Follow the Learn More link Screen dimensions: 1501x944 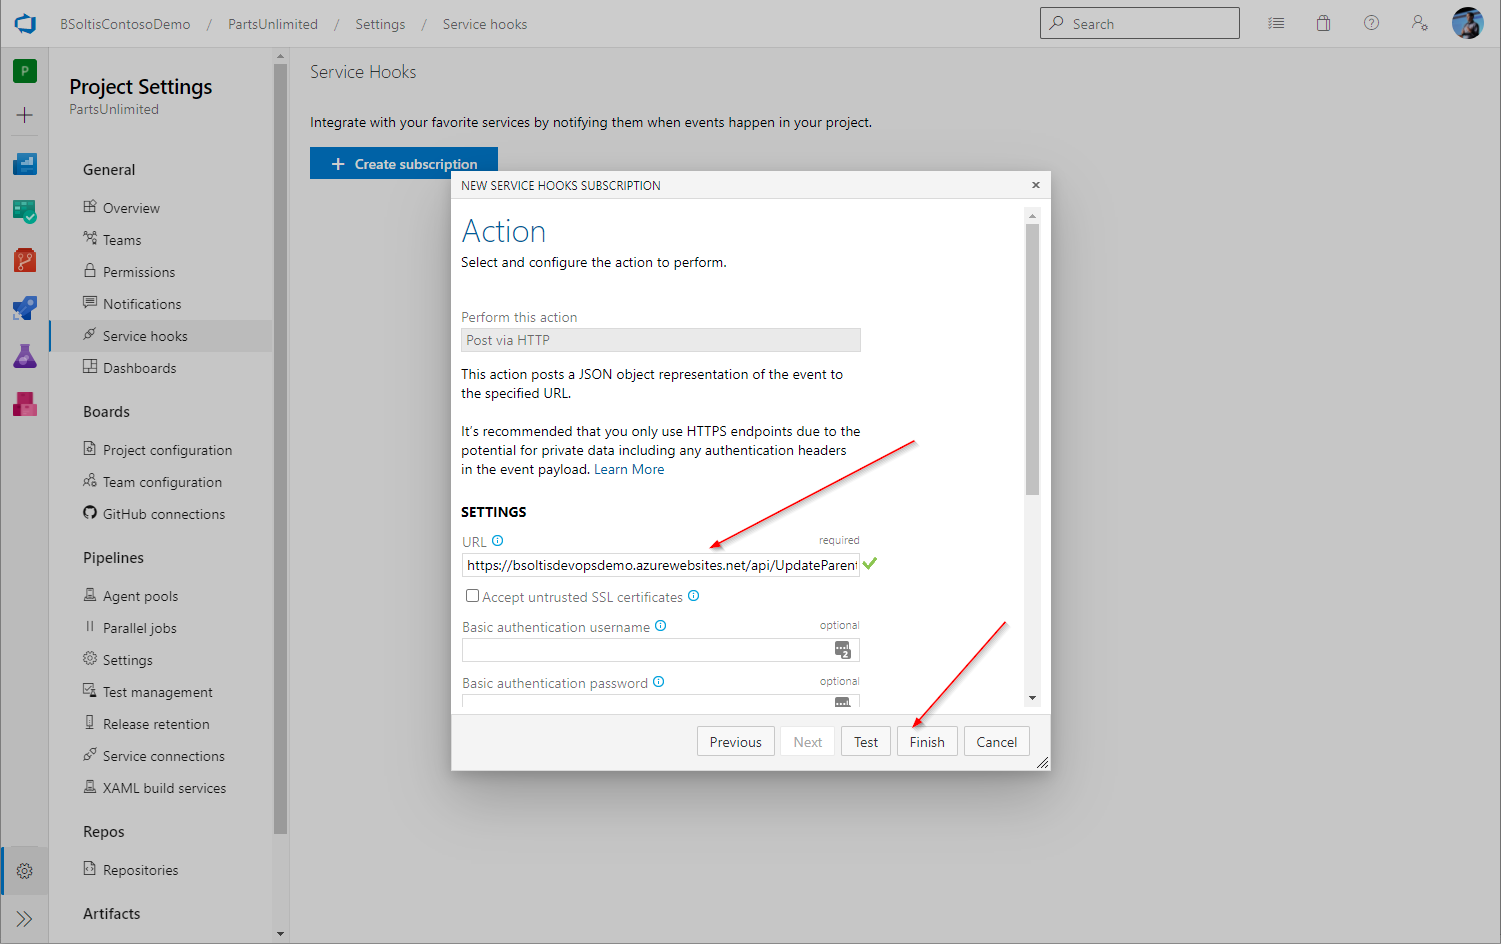(x=629, y=469)
